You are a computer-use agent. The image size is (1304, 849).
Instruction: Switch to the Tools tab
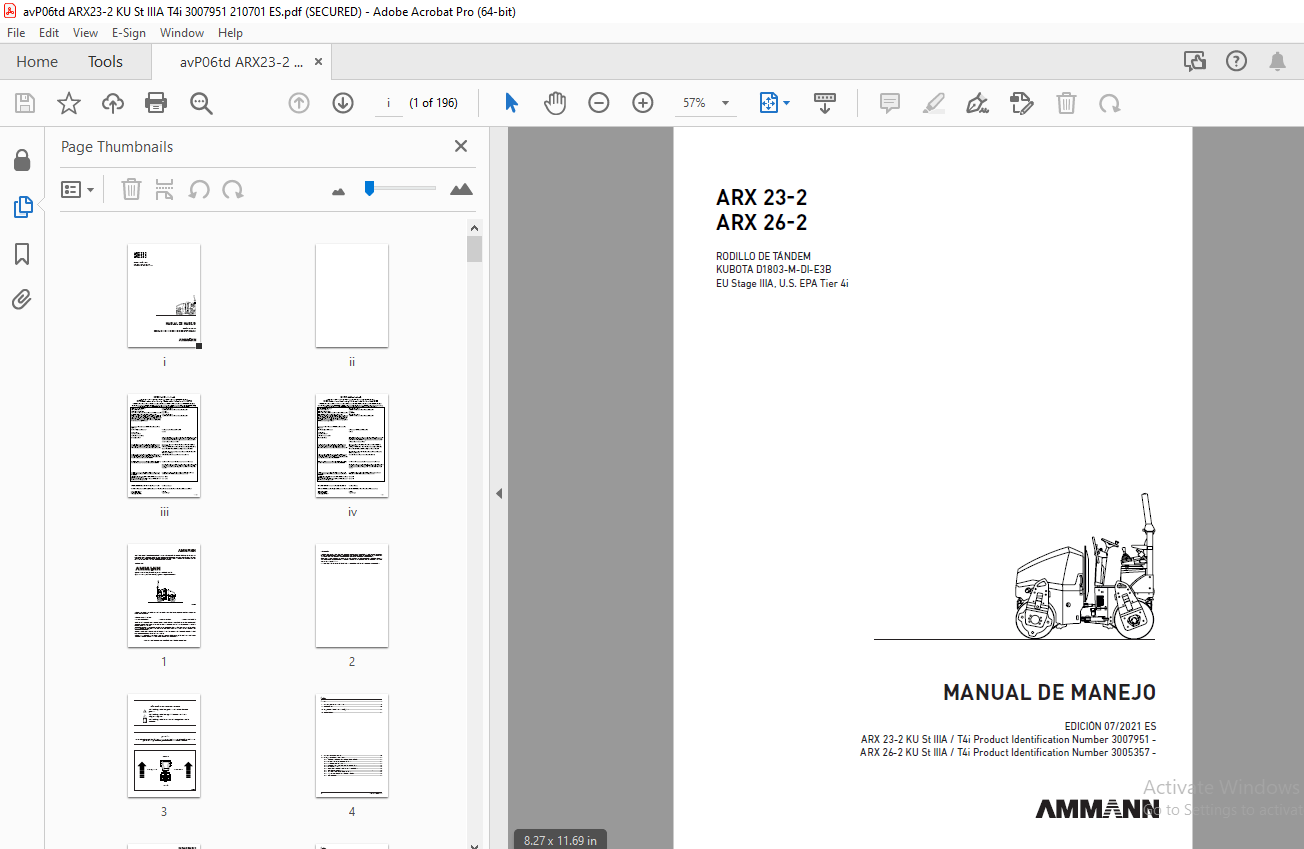[x=105, y=62]
